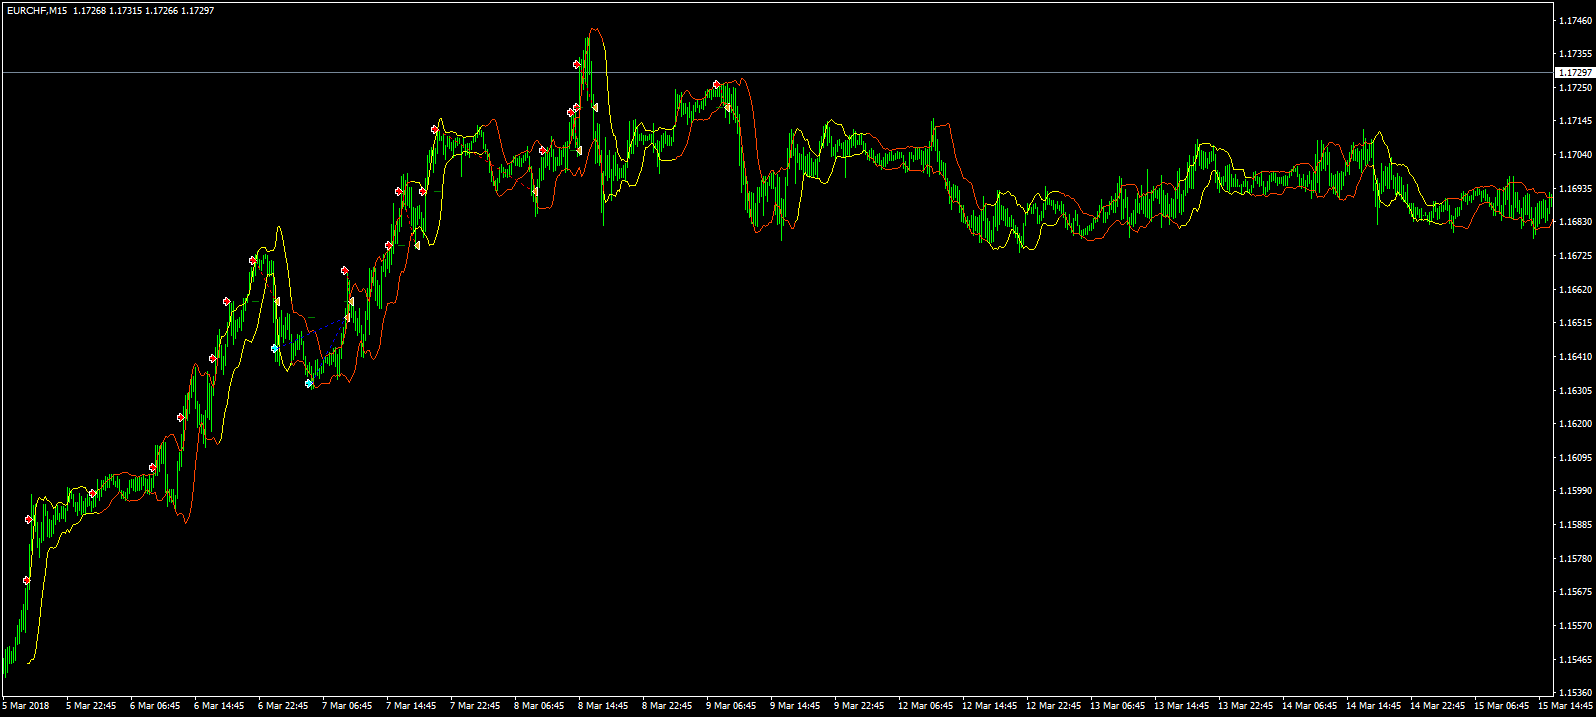Click the 1.15465 price axis label
The image size is (1596, 717).
point(1576,660)
